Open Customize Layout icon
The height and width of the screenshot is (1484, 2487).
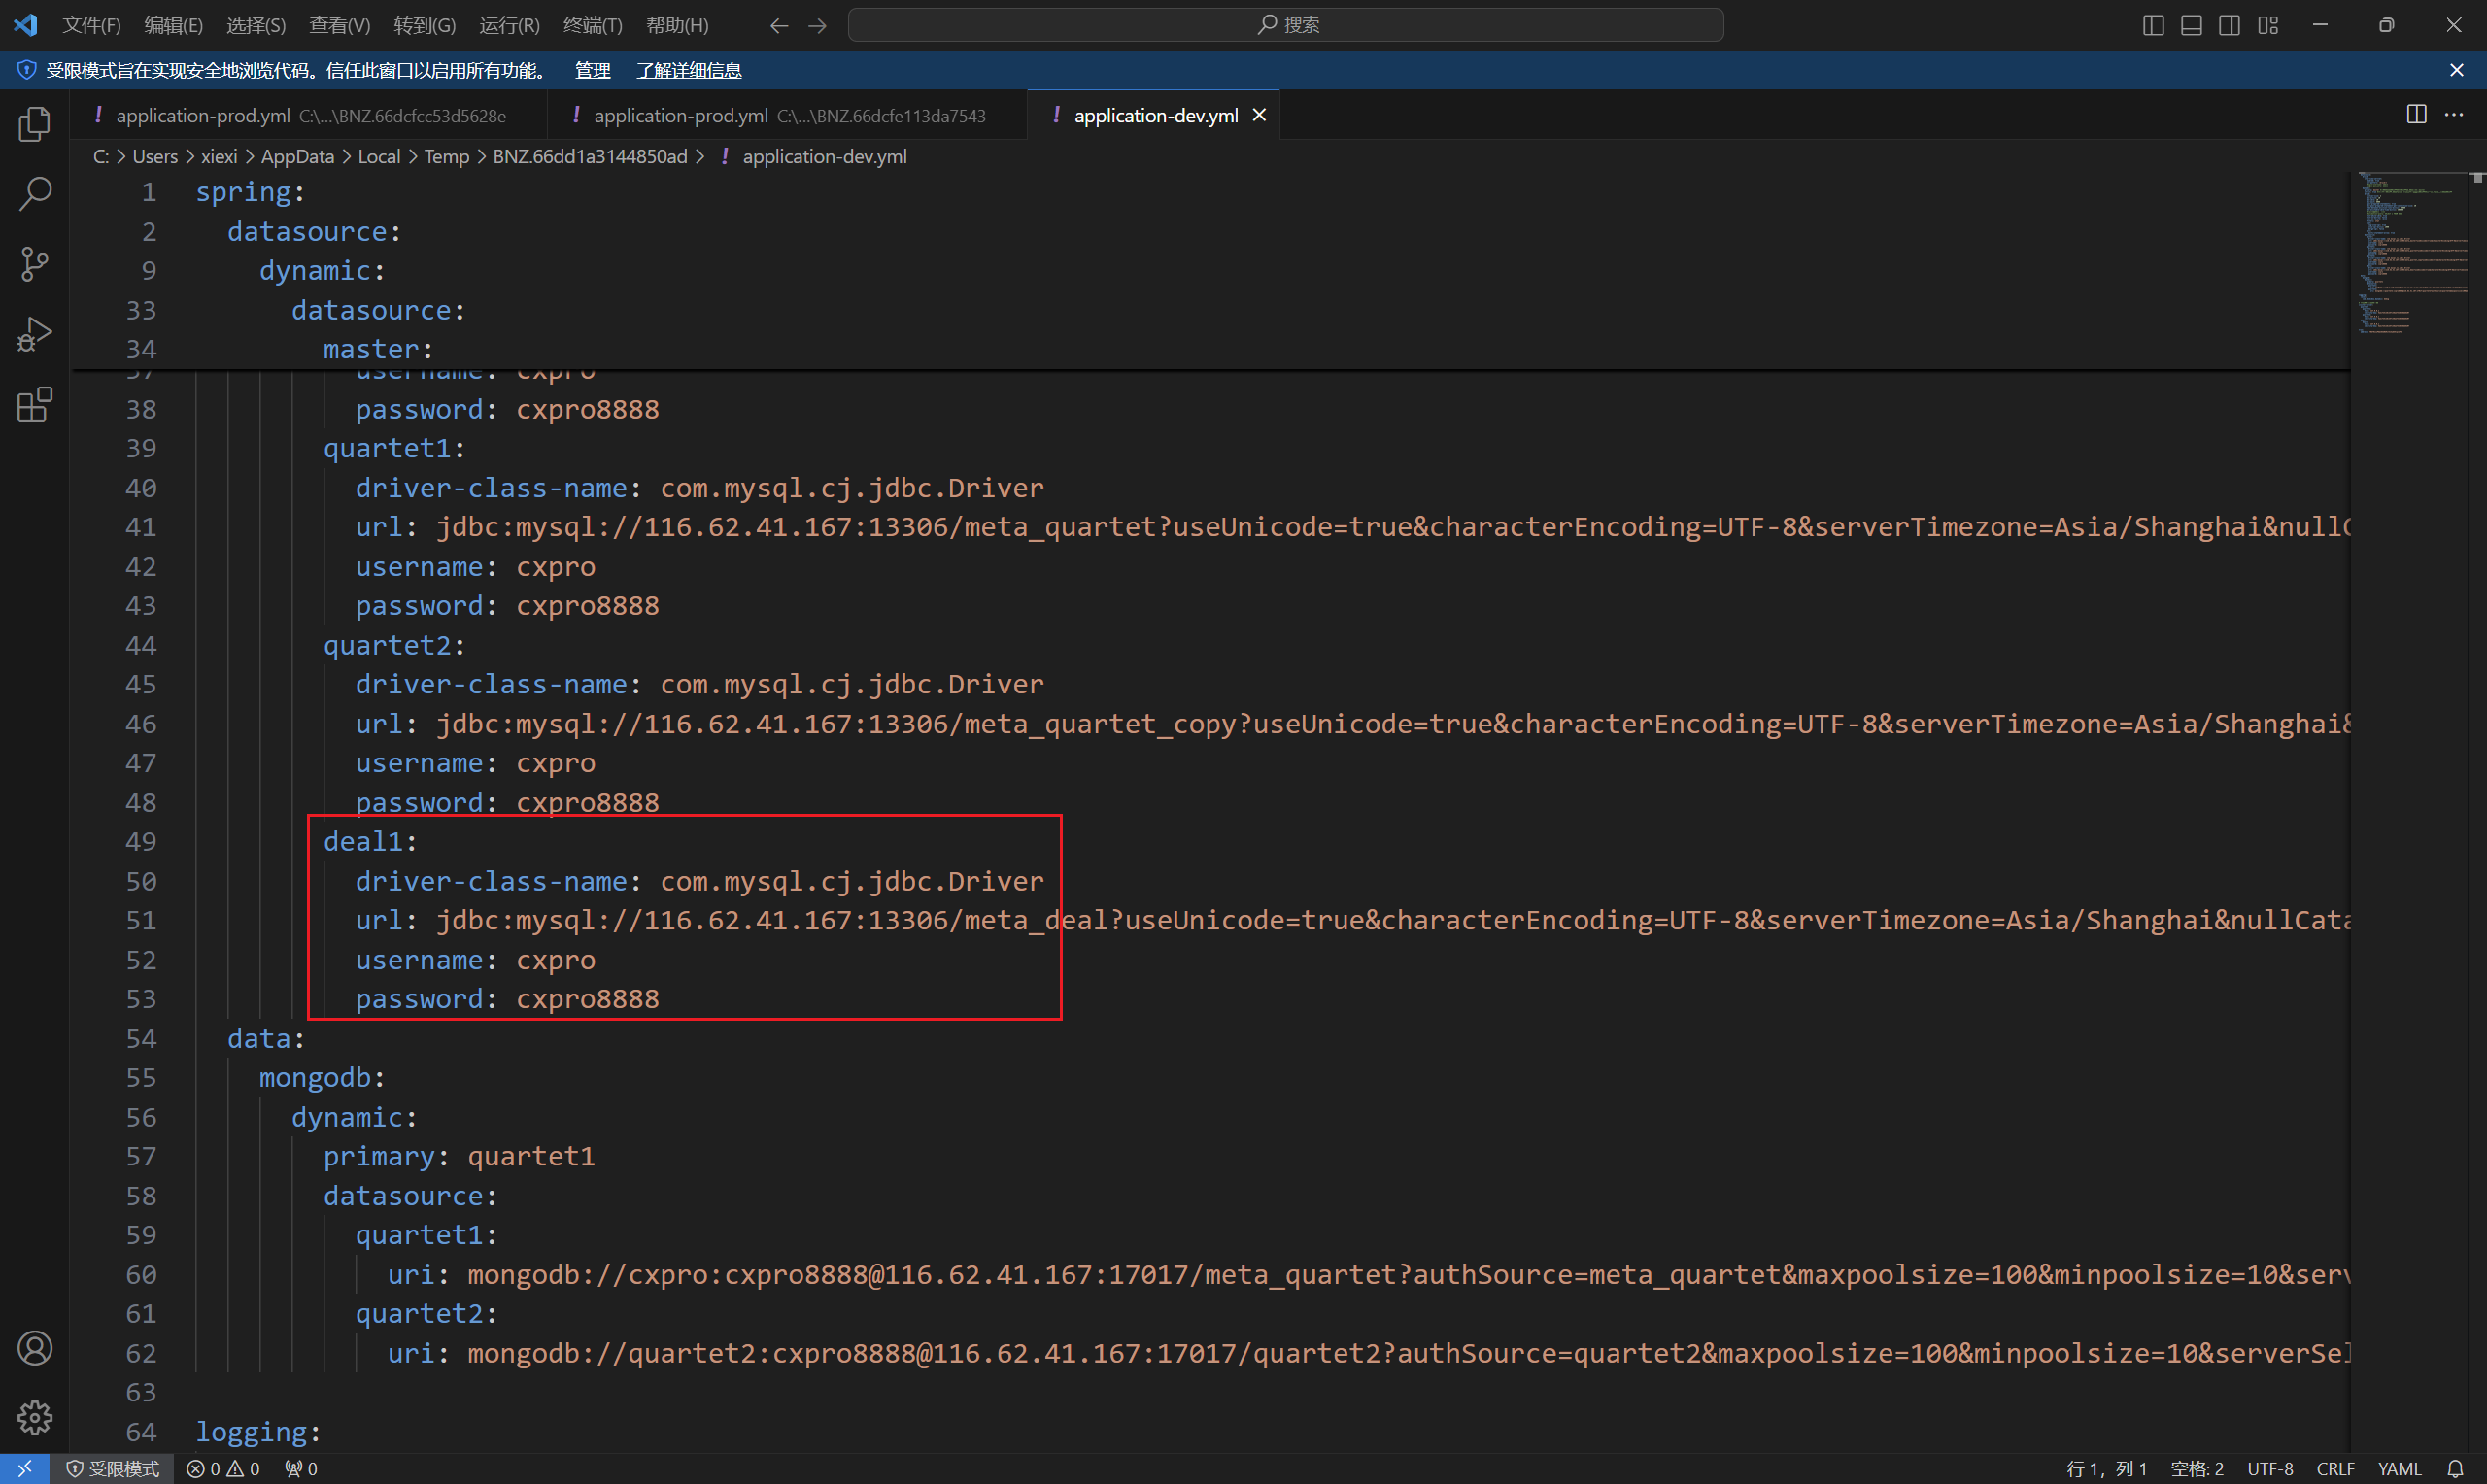click(2268, 25)
